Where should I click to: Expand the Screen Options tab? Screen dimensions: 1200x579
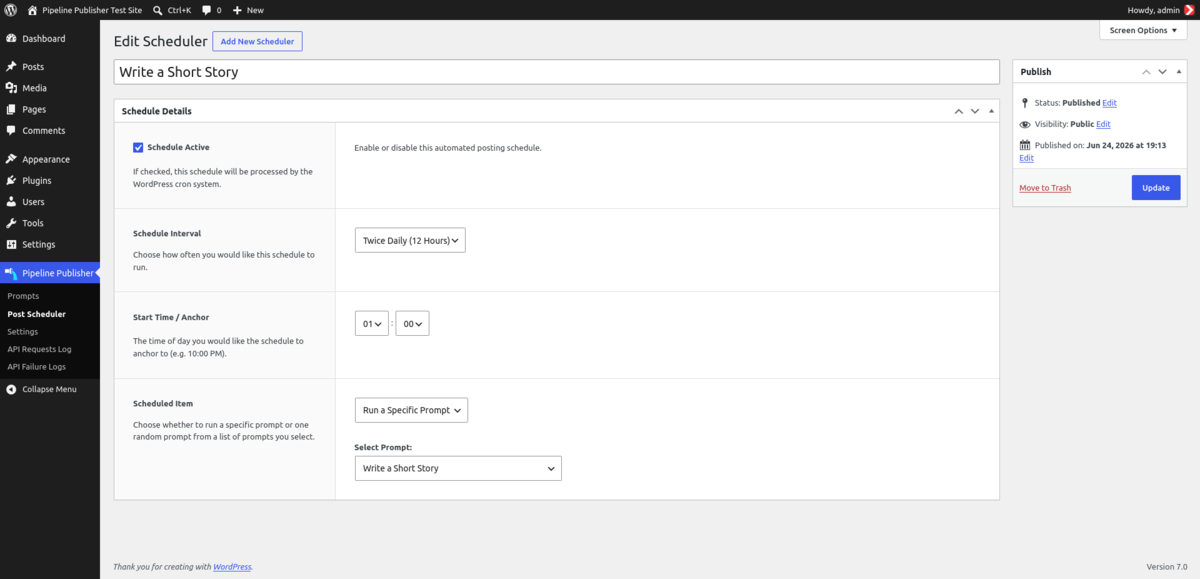click(x=1143, y=30)
